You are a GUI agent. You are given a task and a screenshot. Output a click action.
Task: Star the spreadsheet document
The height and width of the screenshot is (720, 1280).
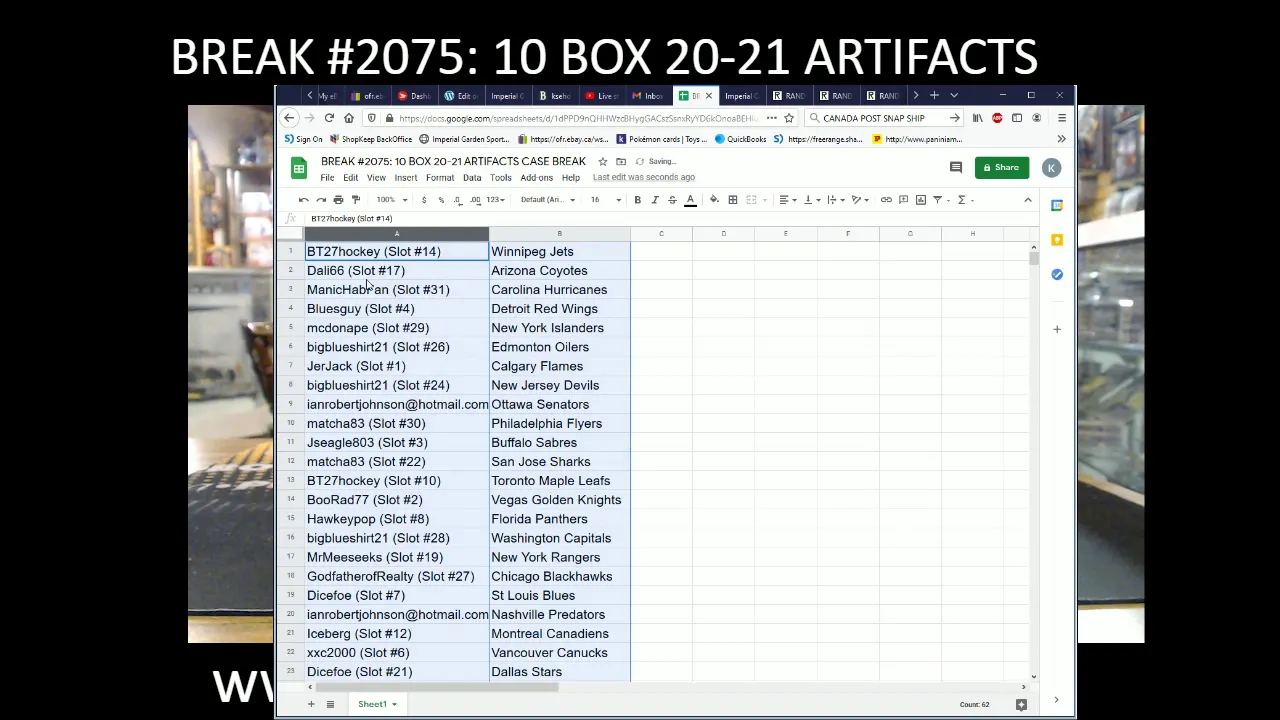[603, 161]
